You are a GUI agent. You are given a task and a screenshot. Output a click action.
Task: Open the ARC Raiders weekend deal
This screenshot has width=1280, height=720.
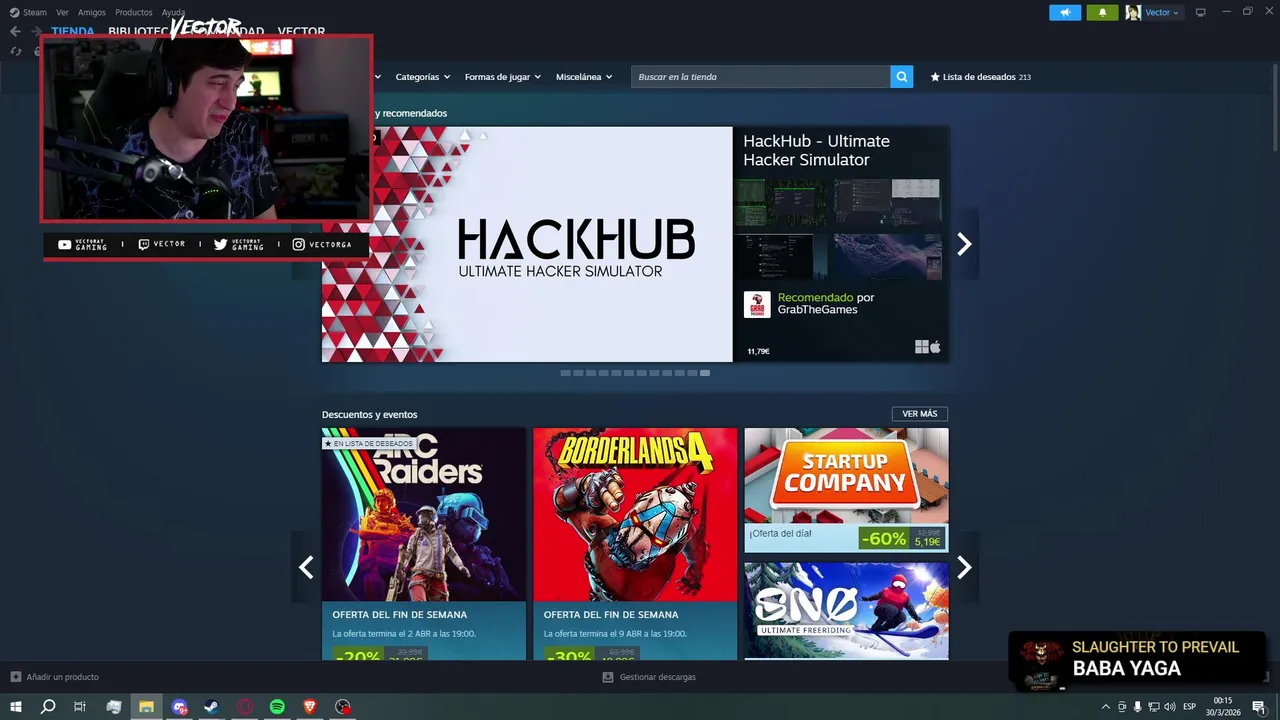click(x=424, y=544)
